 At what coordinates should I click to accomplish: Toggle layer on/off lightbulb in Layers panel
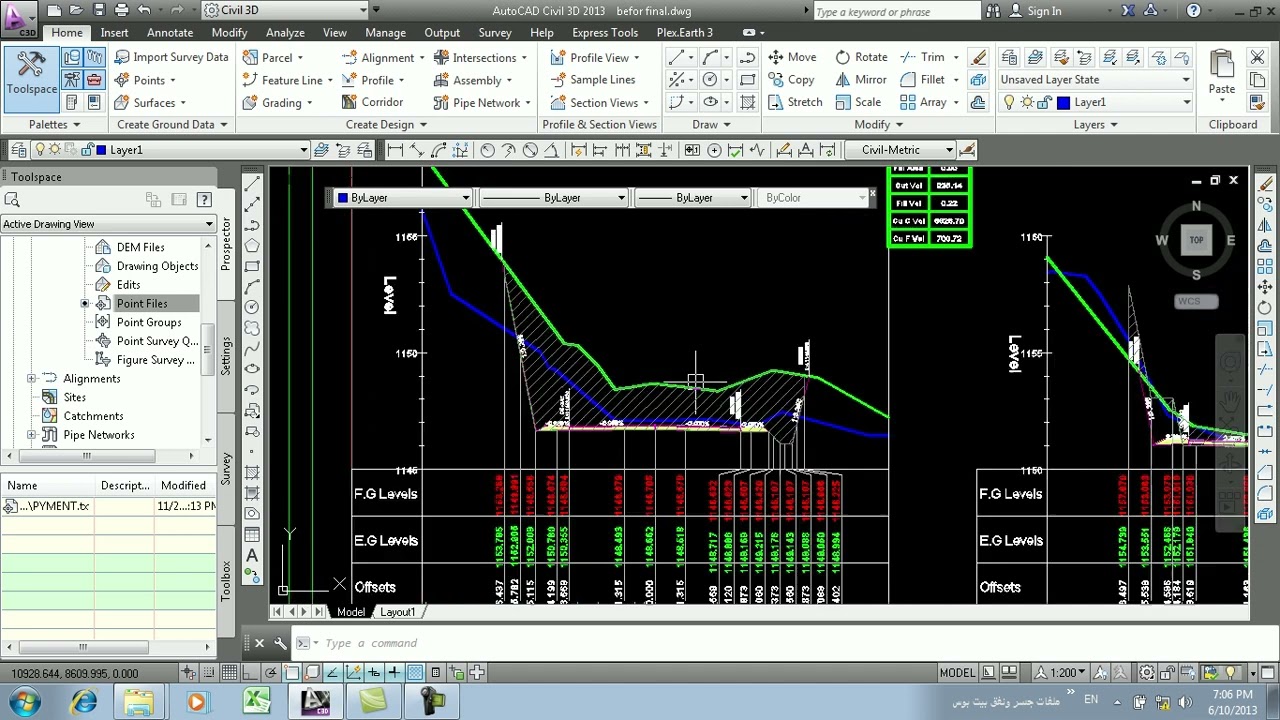tap(1009, 102)
